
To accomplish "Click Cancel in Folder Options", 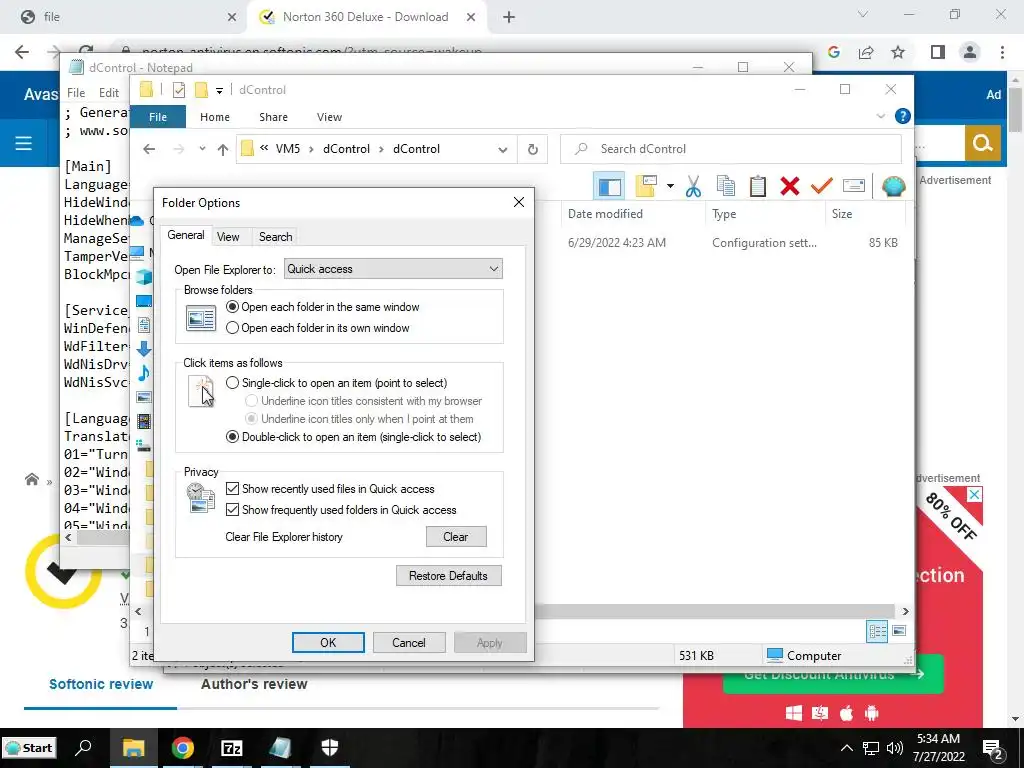I will [409, 643].
